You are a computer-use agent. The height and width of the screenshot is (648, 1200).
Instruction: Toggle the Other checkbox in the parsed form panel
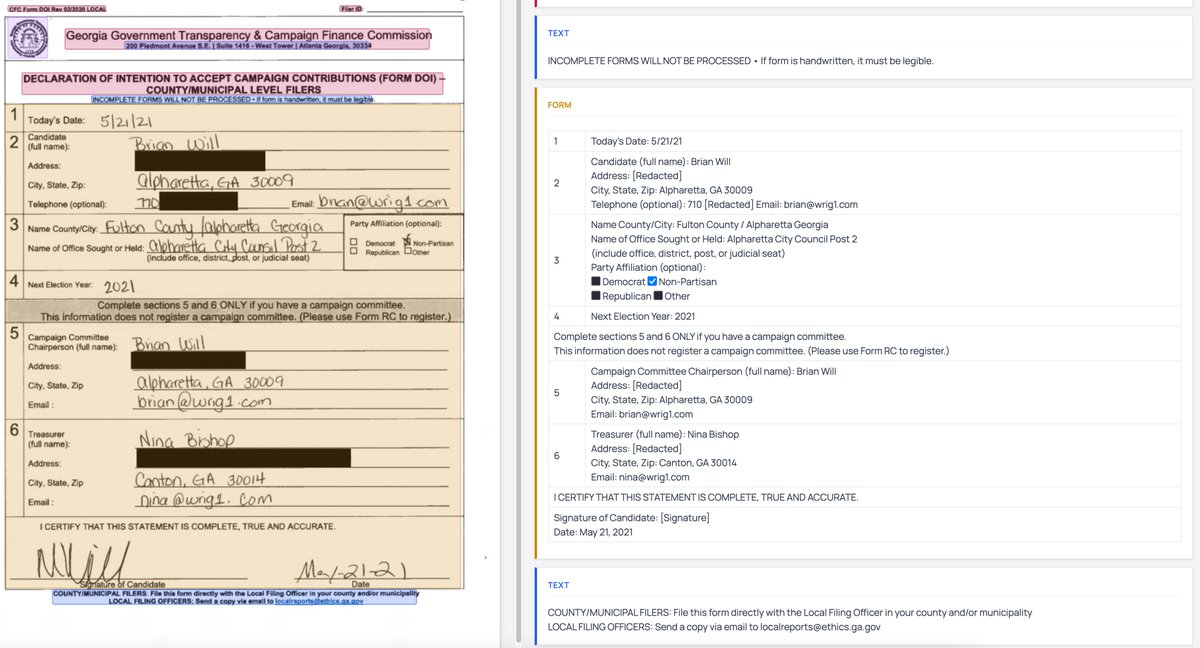click(658, 296)
